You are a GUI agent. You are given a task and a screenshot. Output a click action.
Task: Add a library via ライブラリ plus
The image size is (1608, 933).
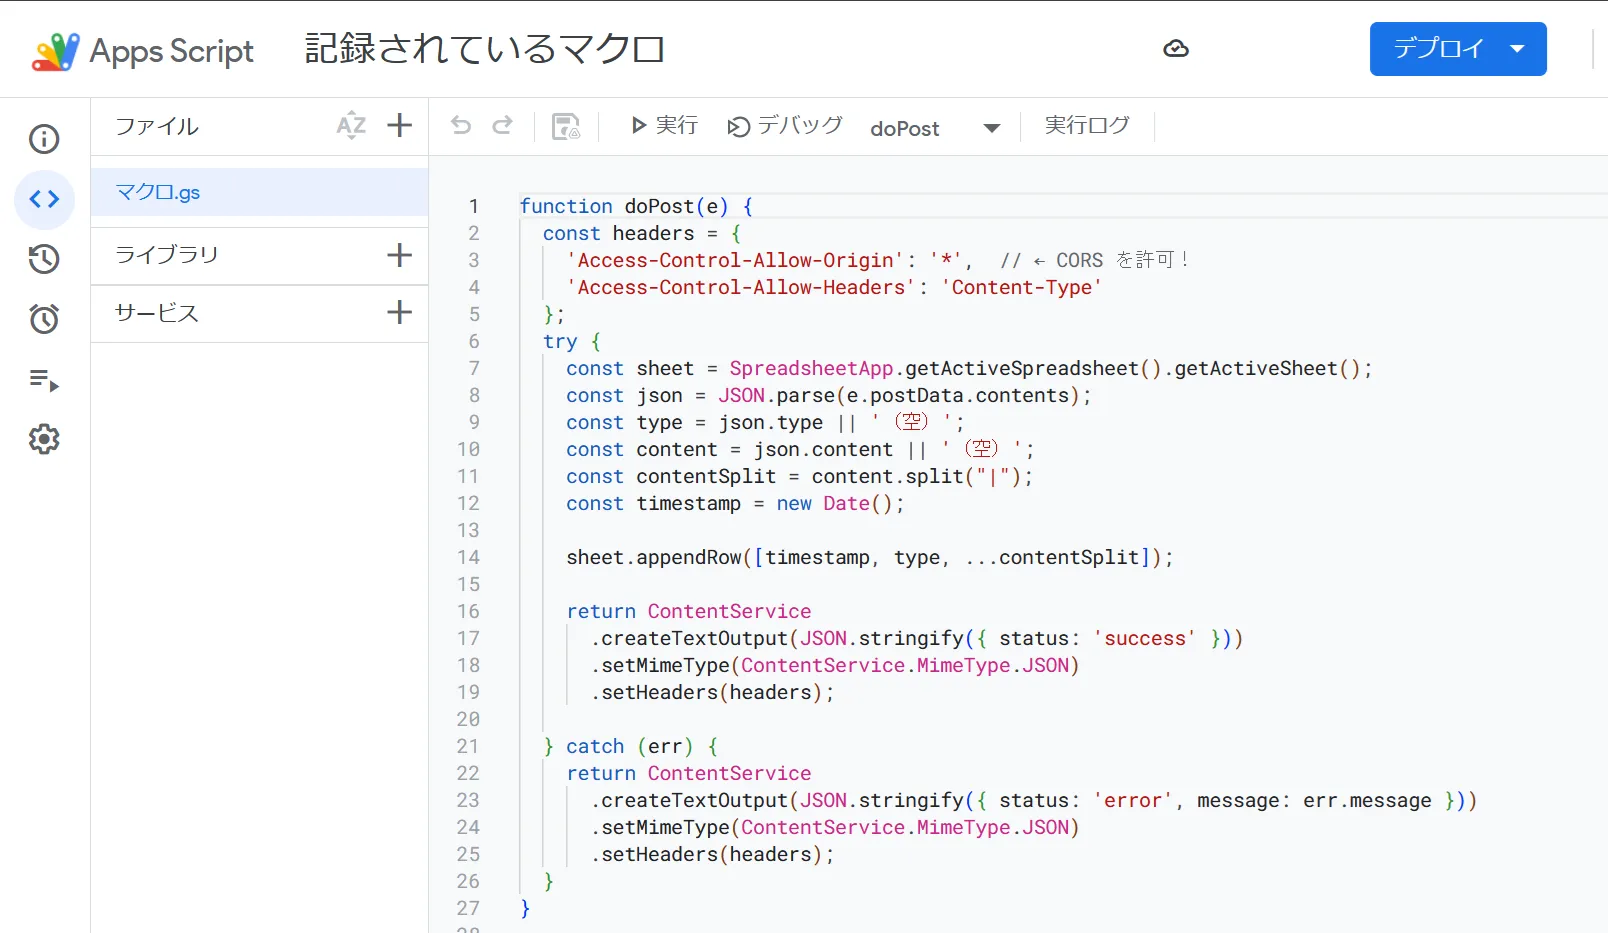tap(399, 255)
